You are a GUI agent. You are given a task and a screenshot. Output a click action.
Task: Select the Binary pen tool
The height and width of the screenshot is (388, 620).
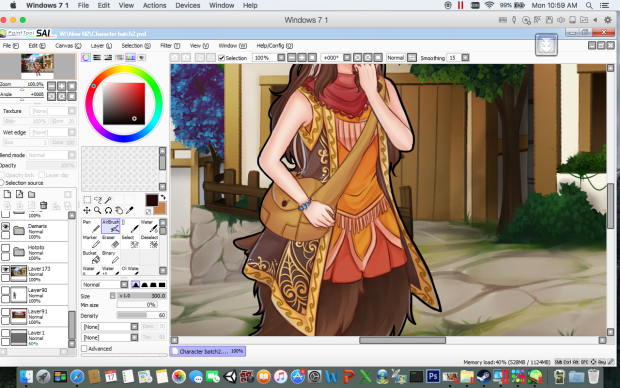click(x=110, y=257)
